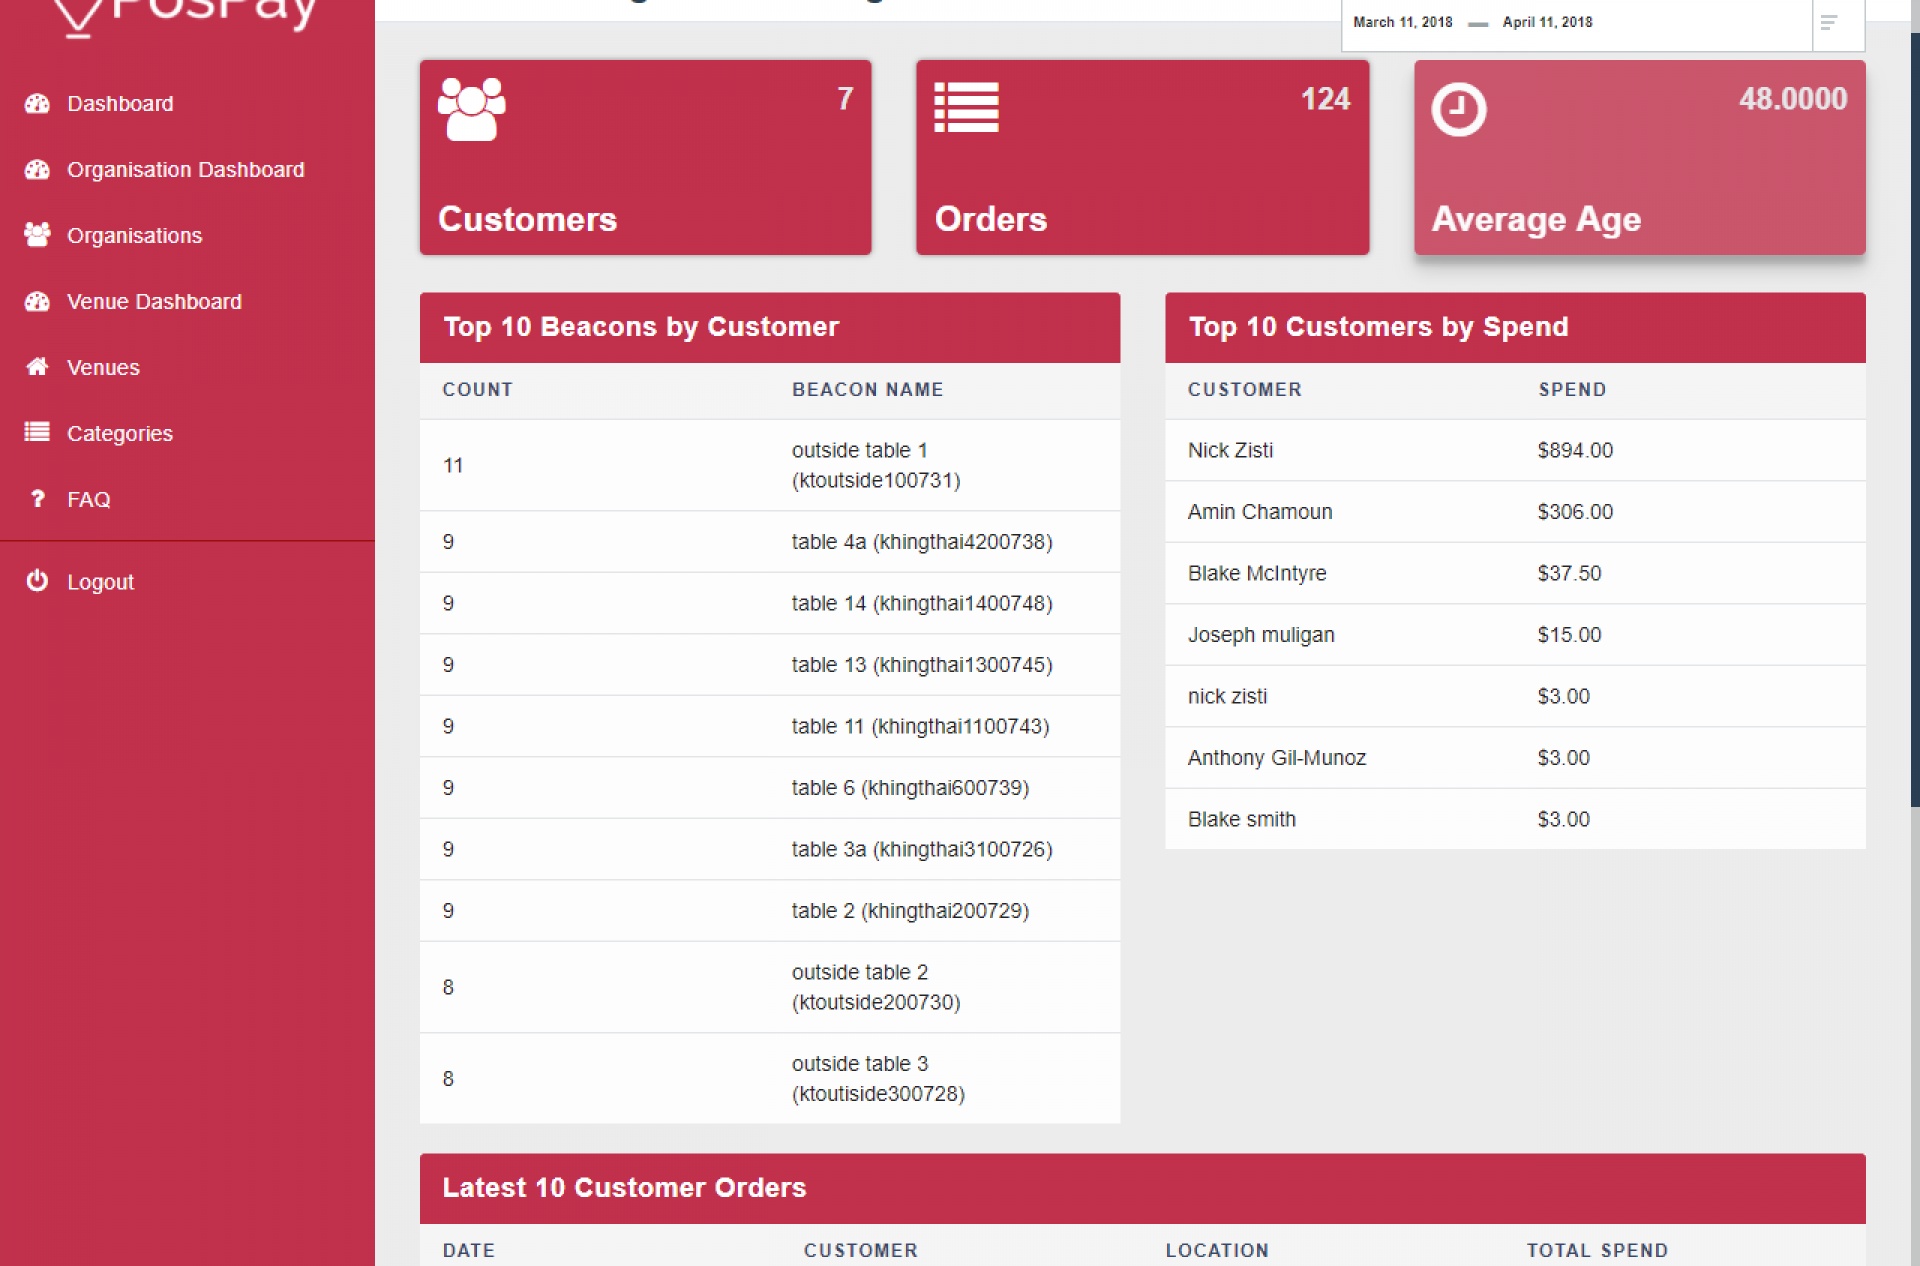This screenshot has width=1920, height=1266.
Task: Sort by SPEND column header
Action: tap(1572, 389)
